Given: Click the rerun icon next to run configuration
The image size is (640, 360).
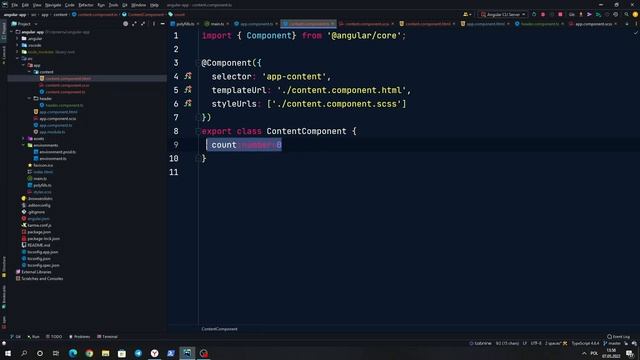Looking at the screenshot, I should click(534, 14).
